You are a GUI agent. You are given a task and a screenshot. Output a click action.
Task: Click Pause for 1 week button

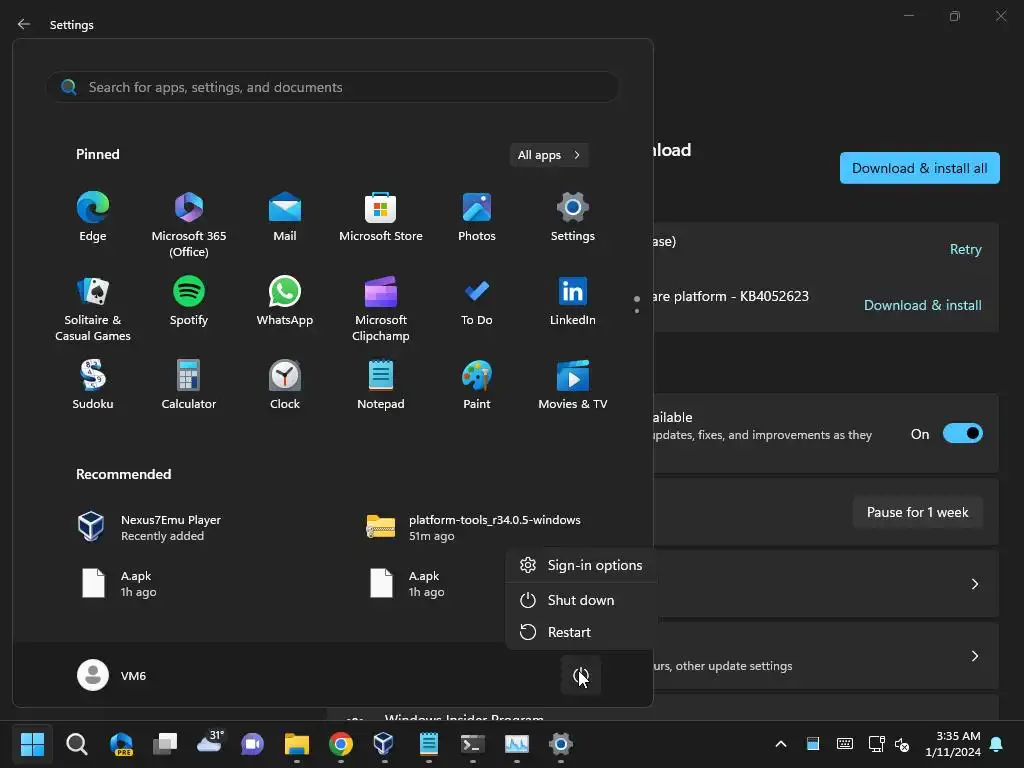click(x=917, y=513)
